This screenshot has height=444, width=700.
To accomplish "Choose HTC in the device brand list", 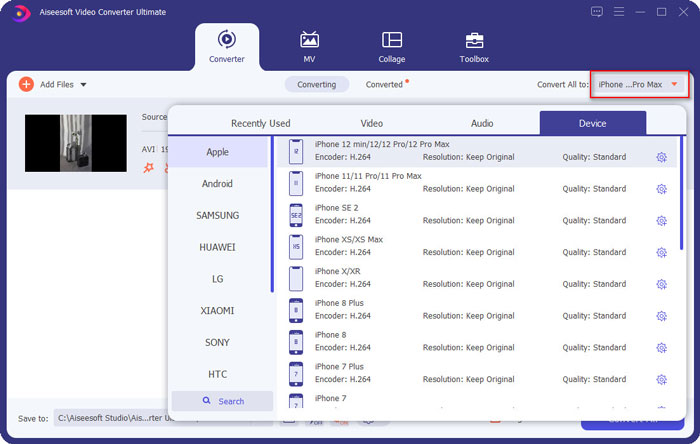I will 217,374.
